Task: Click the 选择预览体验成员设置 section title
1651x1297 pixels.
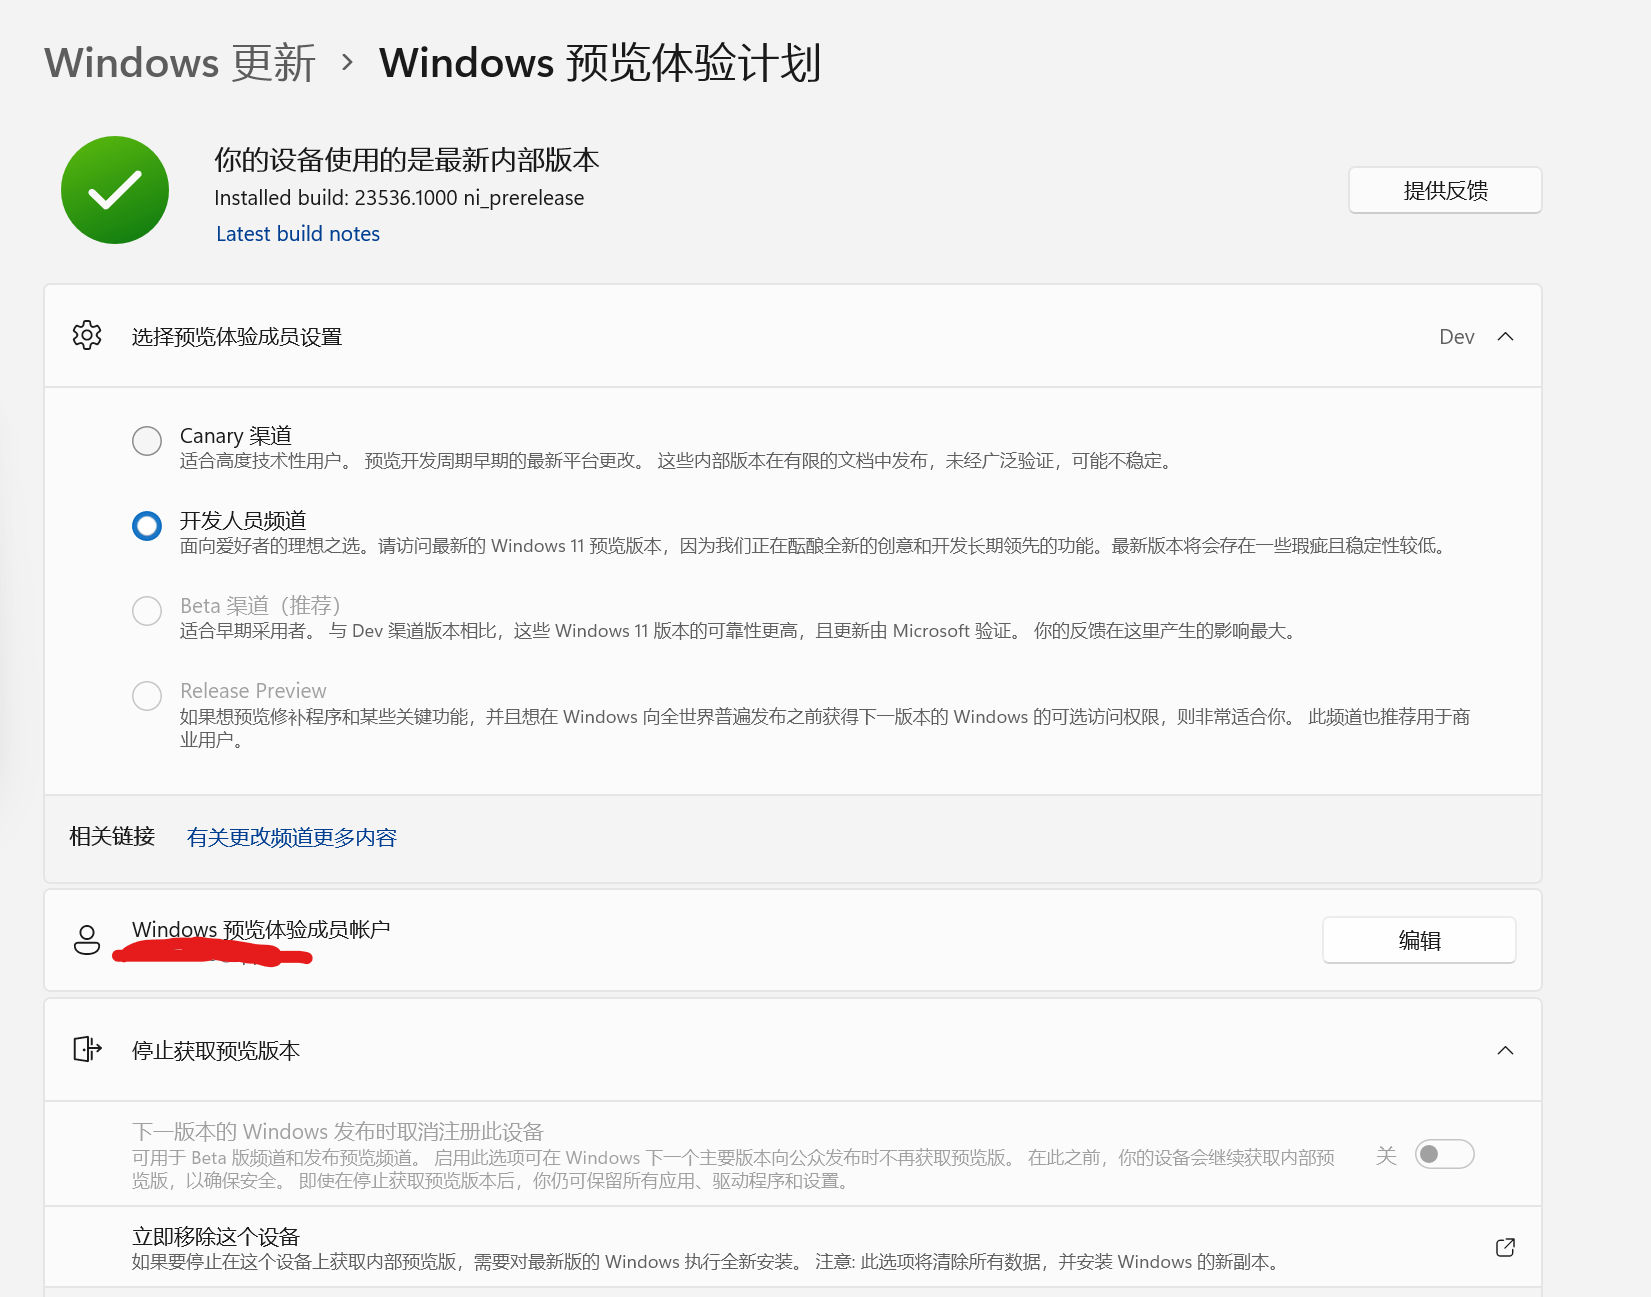Action: tap(237, 337)
